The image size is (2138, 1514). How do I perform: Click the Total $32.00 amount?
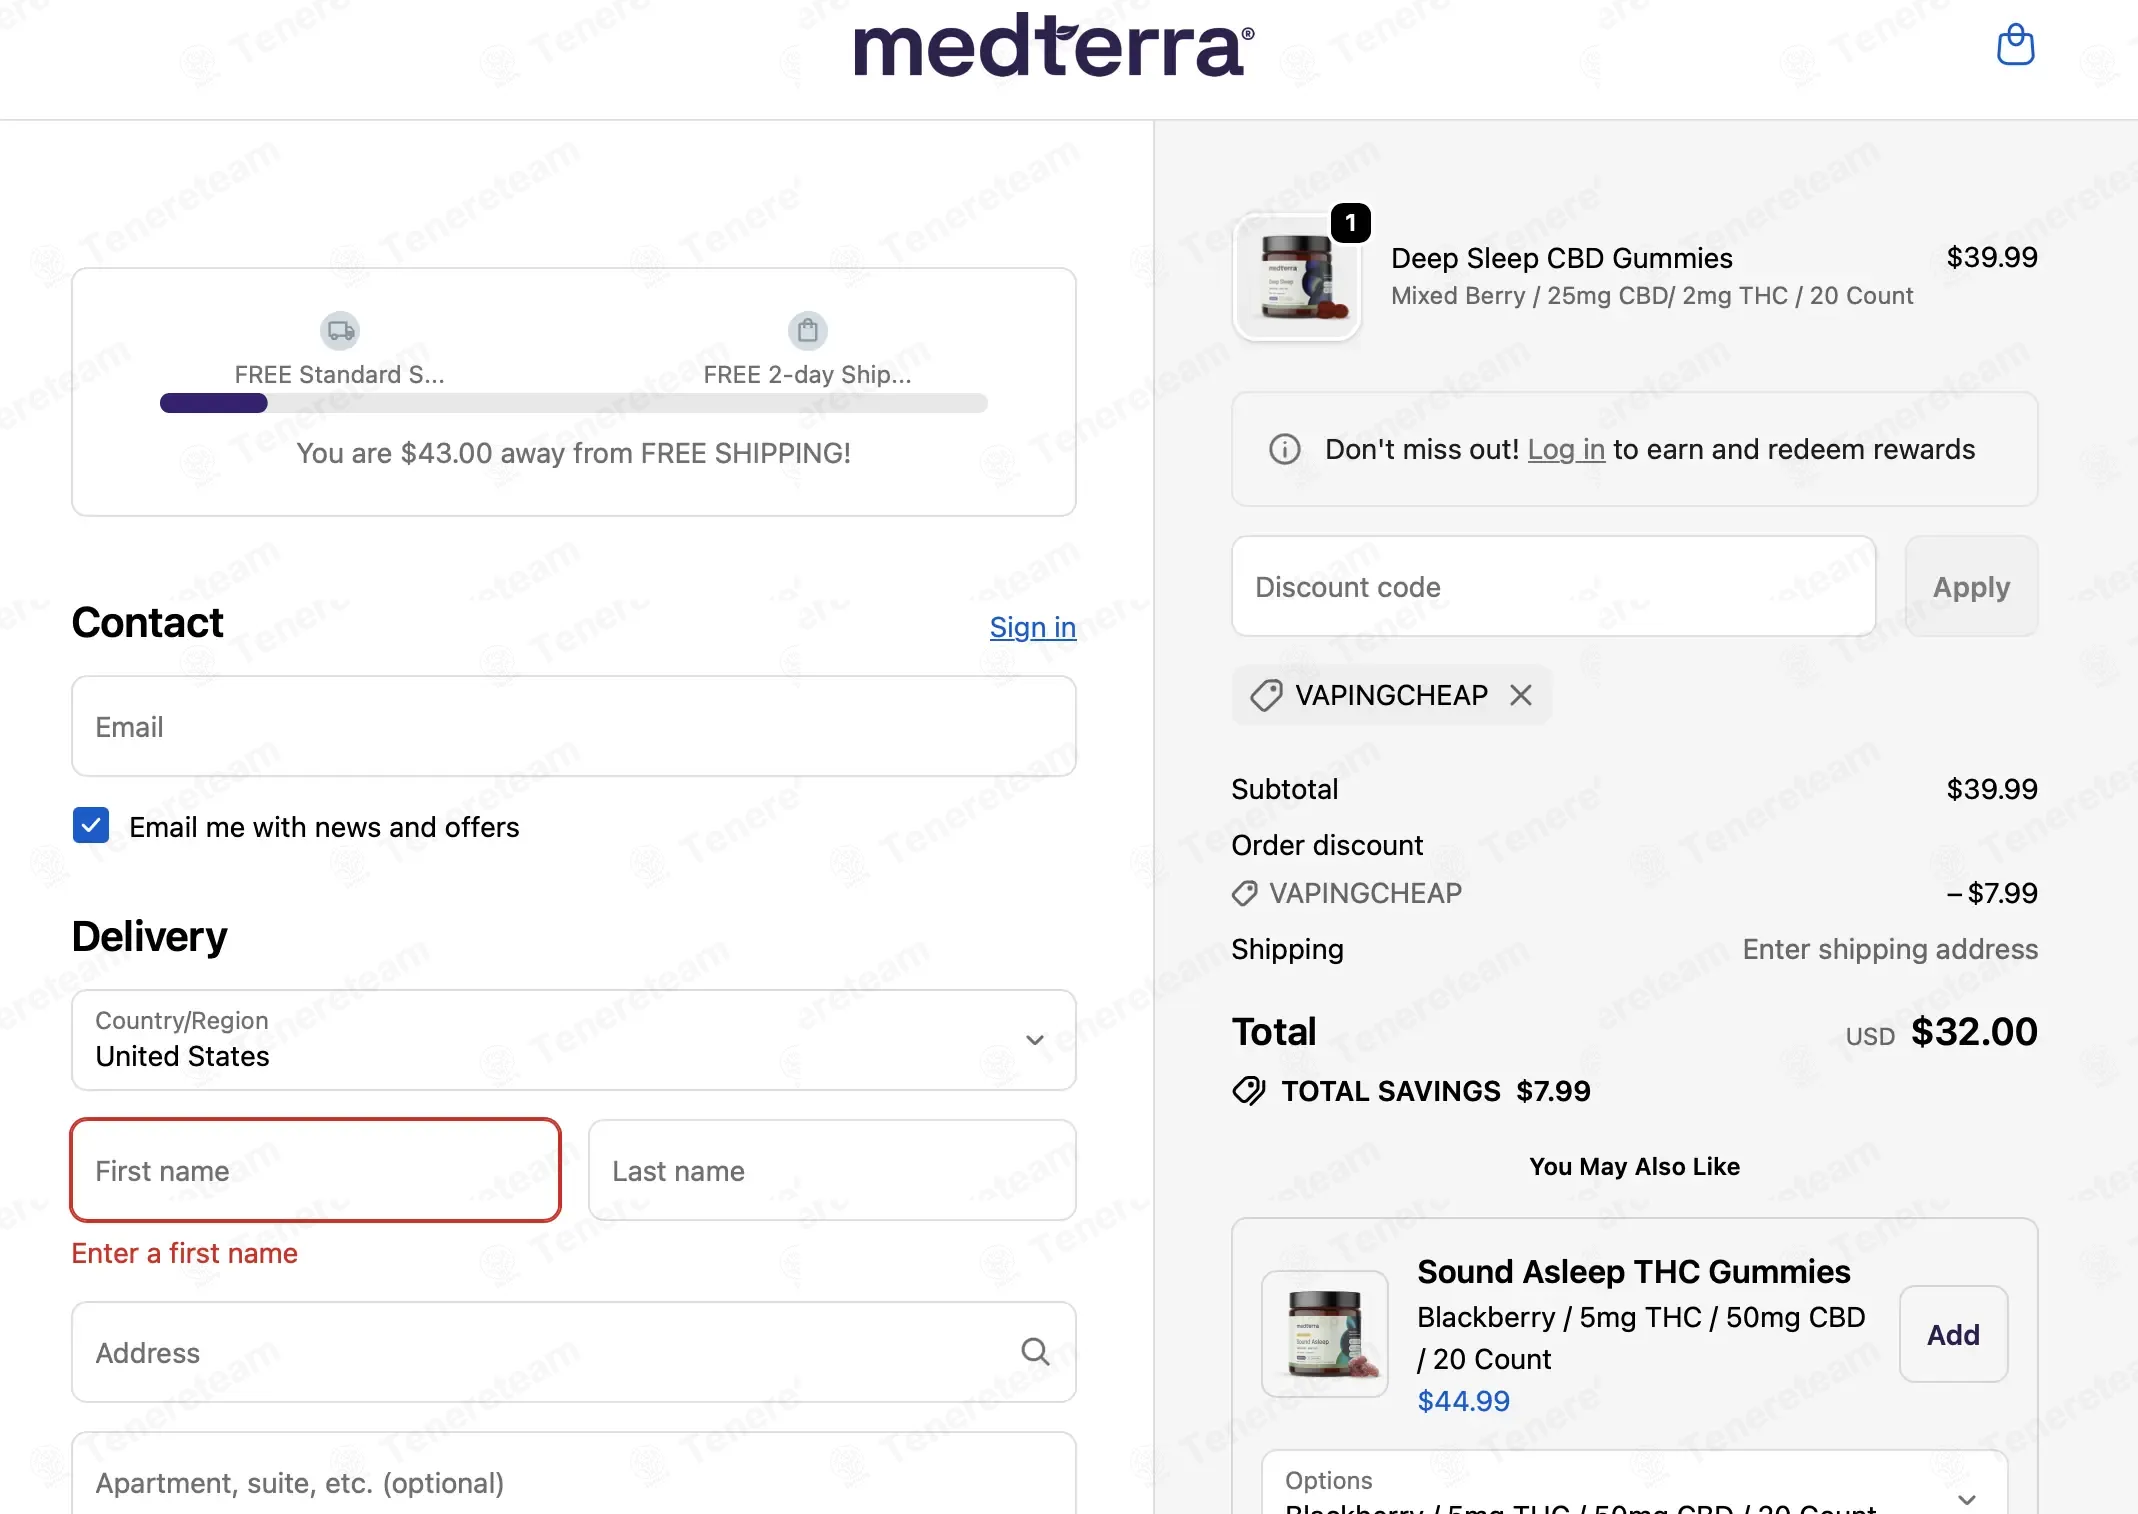tap(1974, 1031)
